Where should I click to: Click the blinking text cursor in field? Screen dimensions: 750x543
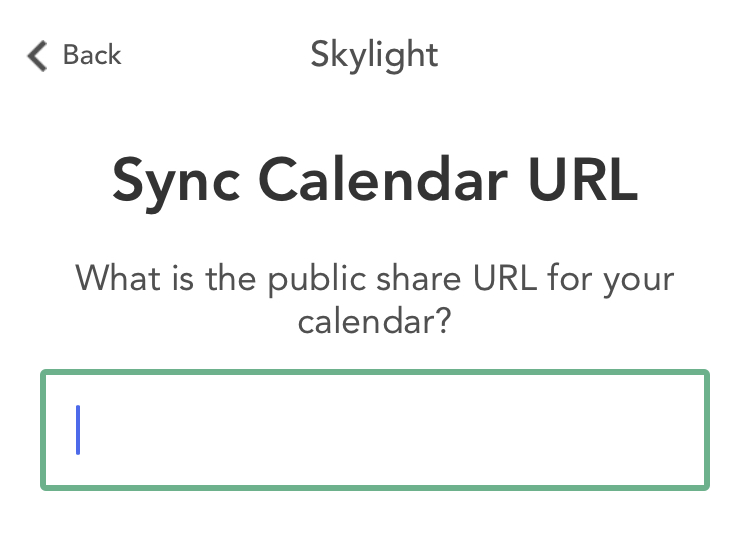(78, 430)
